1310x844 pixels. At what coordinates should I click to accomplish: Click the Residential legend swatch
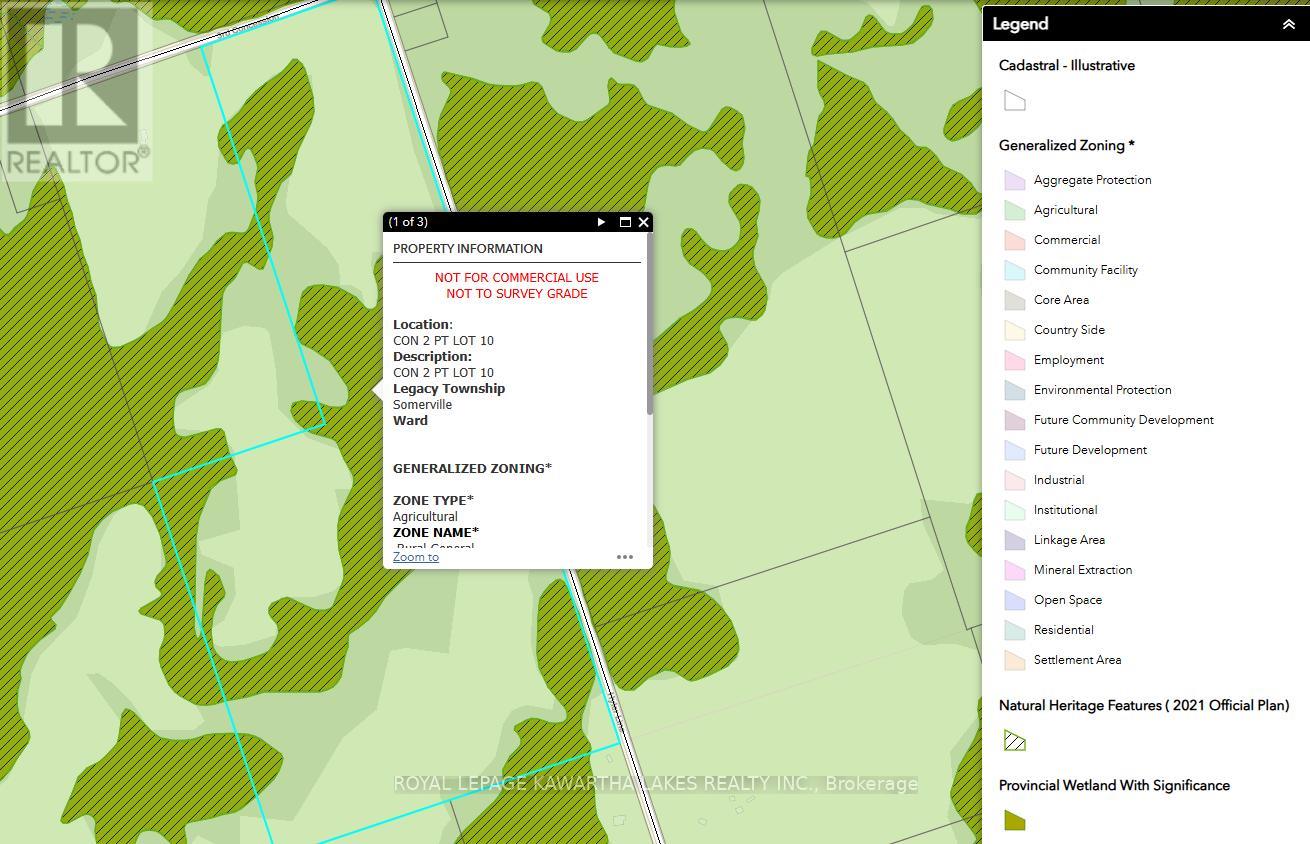(1015, 630)
